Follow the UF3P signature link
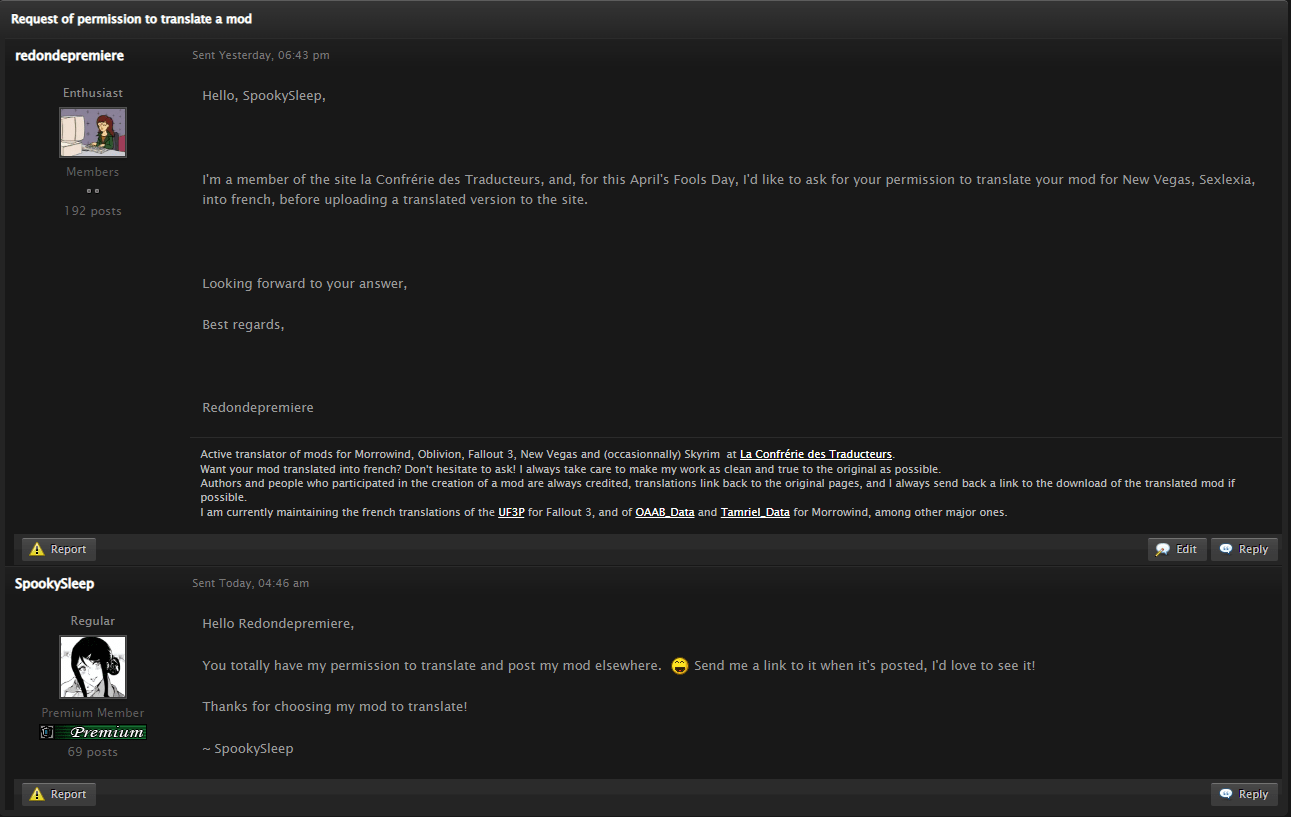Viewport: 1291px width, 817px height. pyautogui.click(x=511, y=512)
